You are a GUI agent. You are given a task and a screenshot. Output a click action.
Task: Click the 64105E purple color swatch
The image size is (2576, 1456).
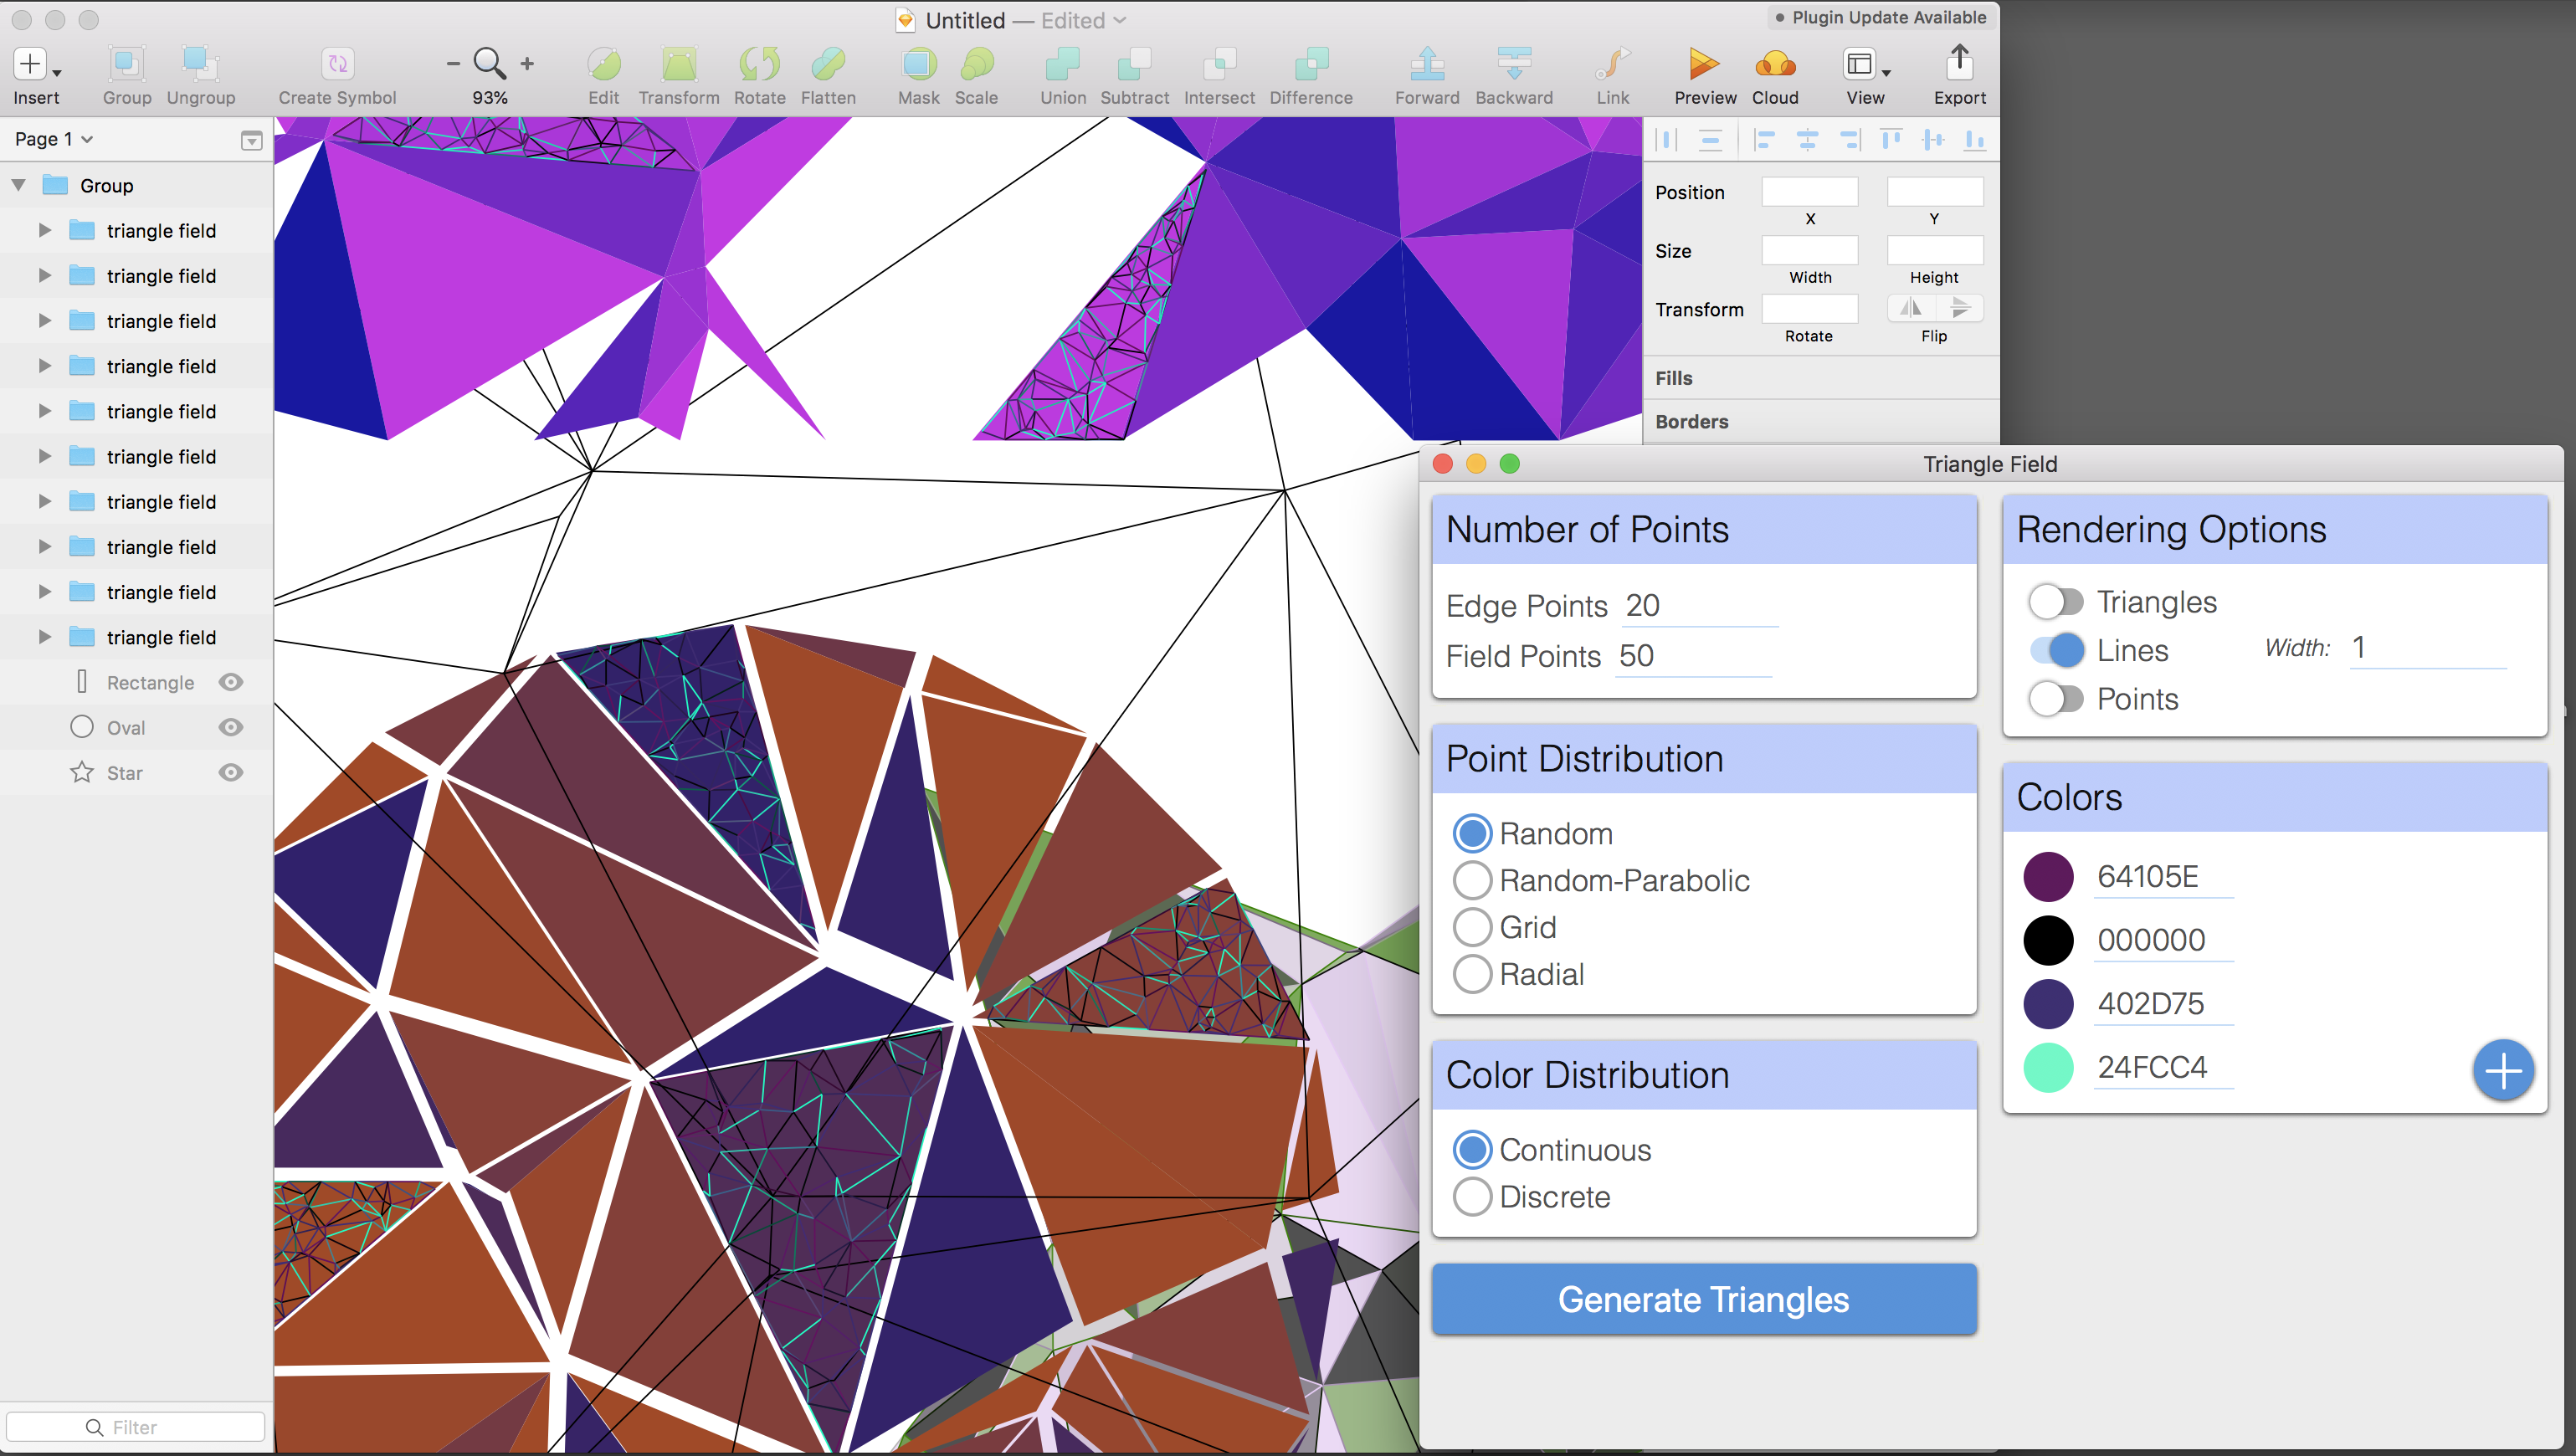point(2048,877)
